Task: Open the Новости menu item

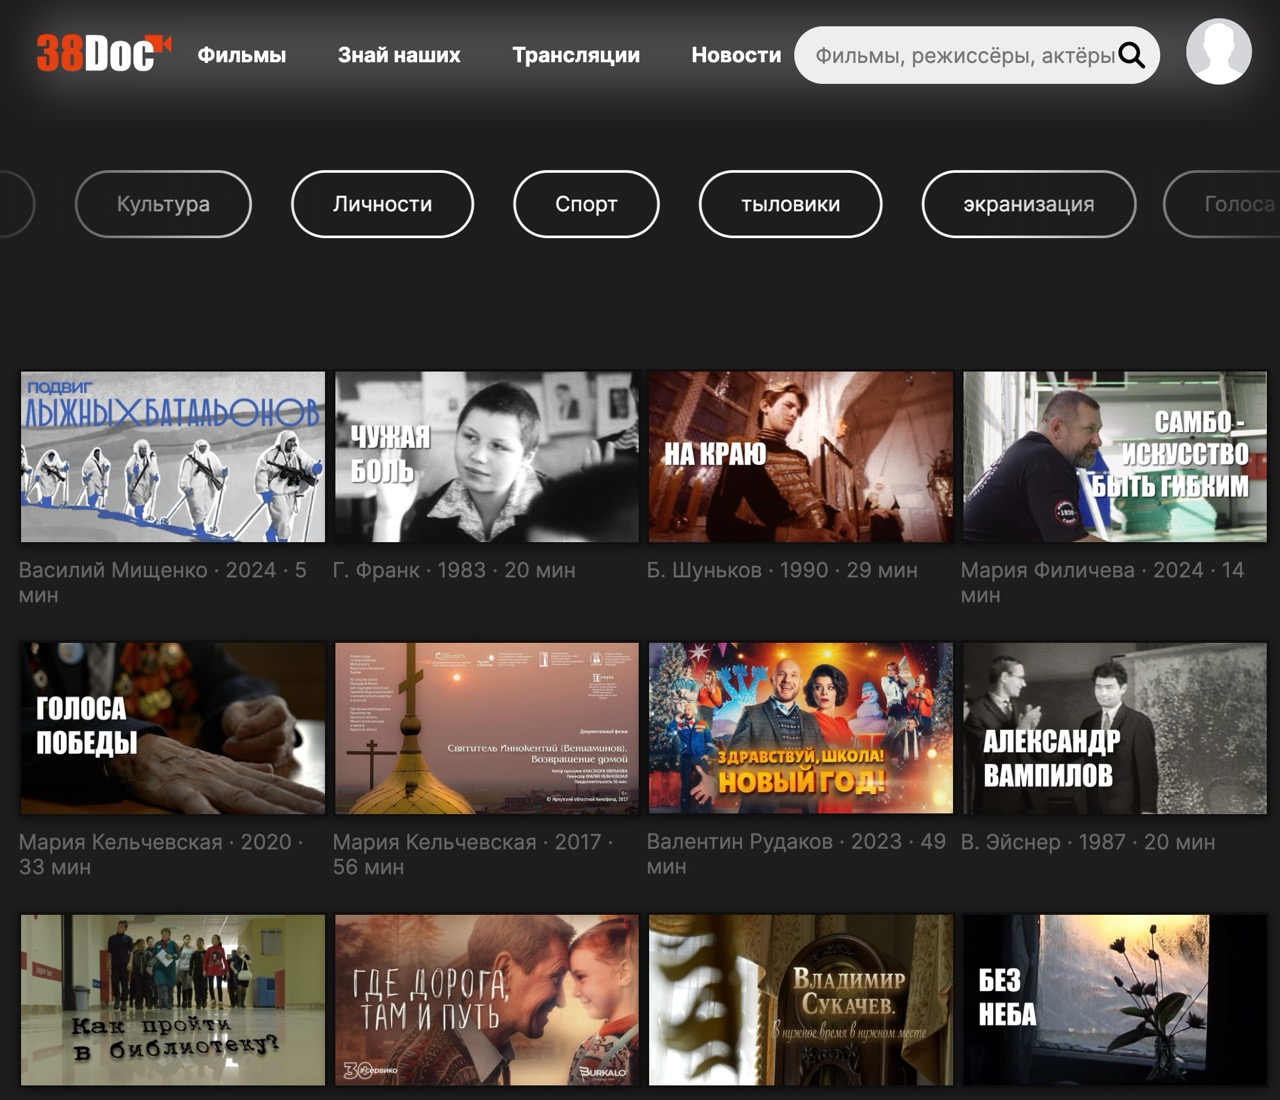Action: coord(736,55)
